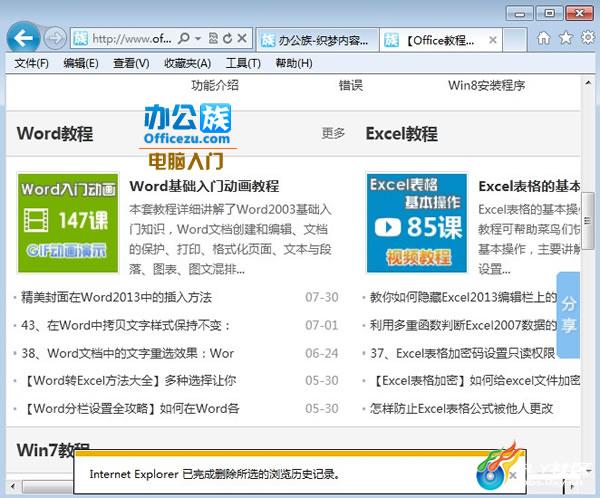Click the 07-30 date text
This screenshot has width=600, height=498.
[322, 297]
